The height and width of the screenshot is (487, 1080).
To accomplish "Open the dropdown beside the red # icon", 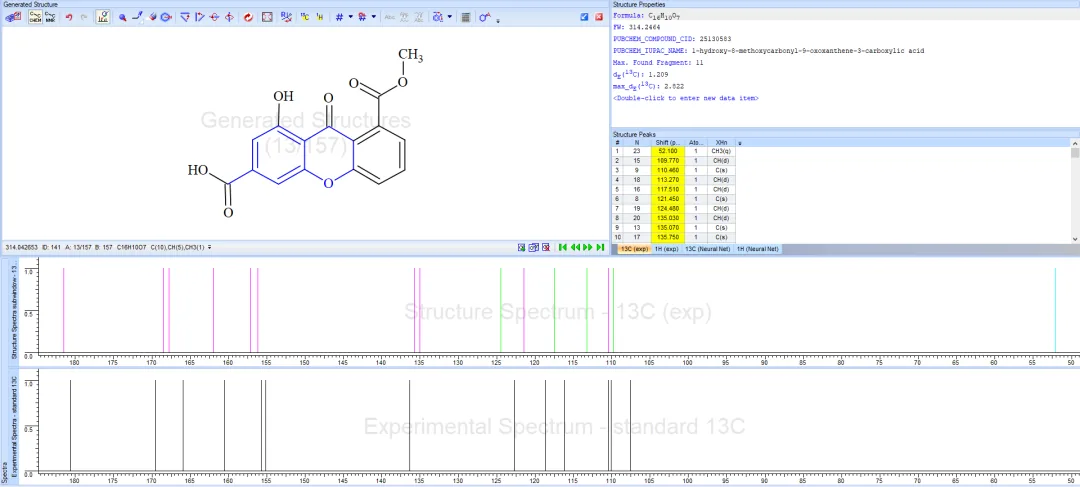I will (374, 17).
